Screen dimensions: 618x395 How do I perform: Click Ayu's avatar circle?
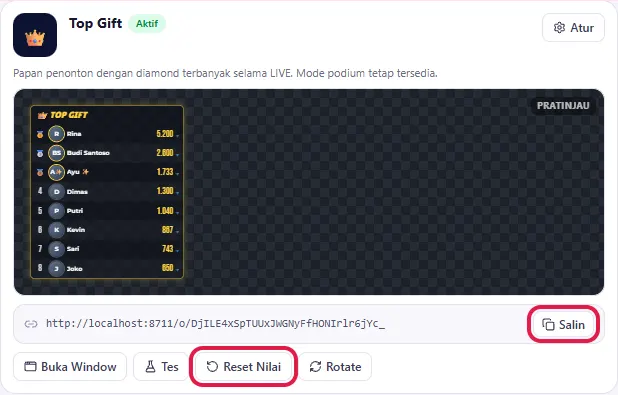pos(56,172)
